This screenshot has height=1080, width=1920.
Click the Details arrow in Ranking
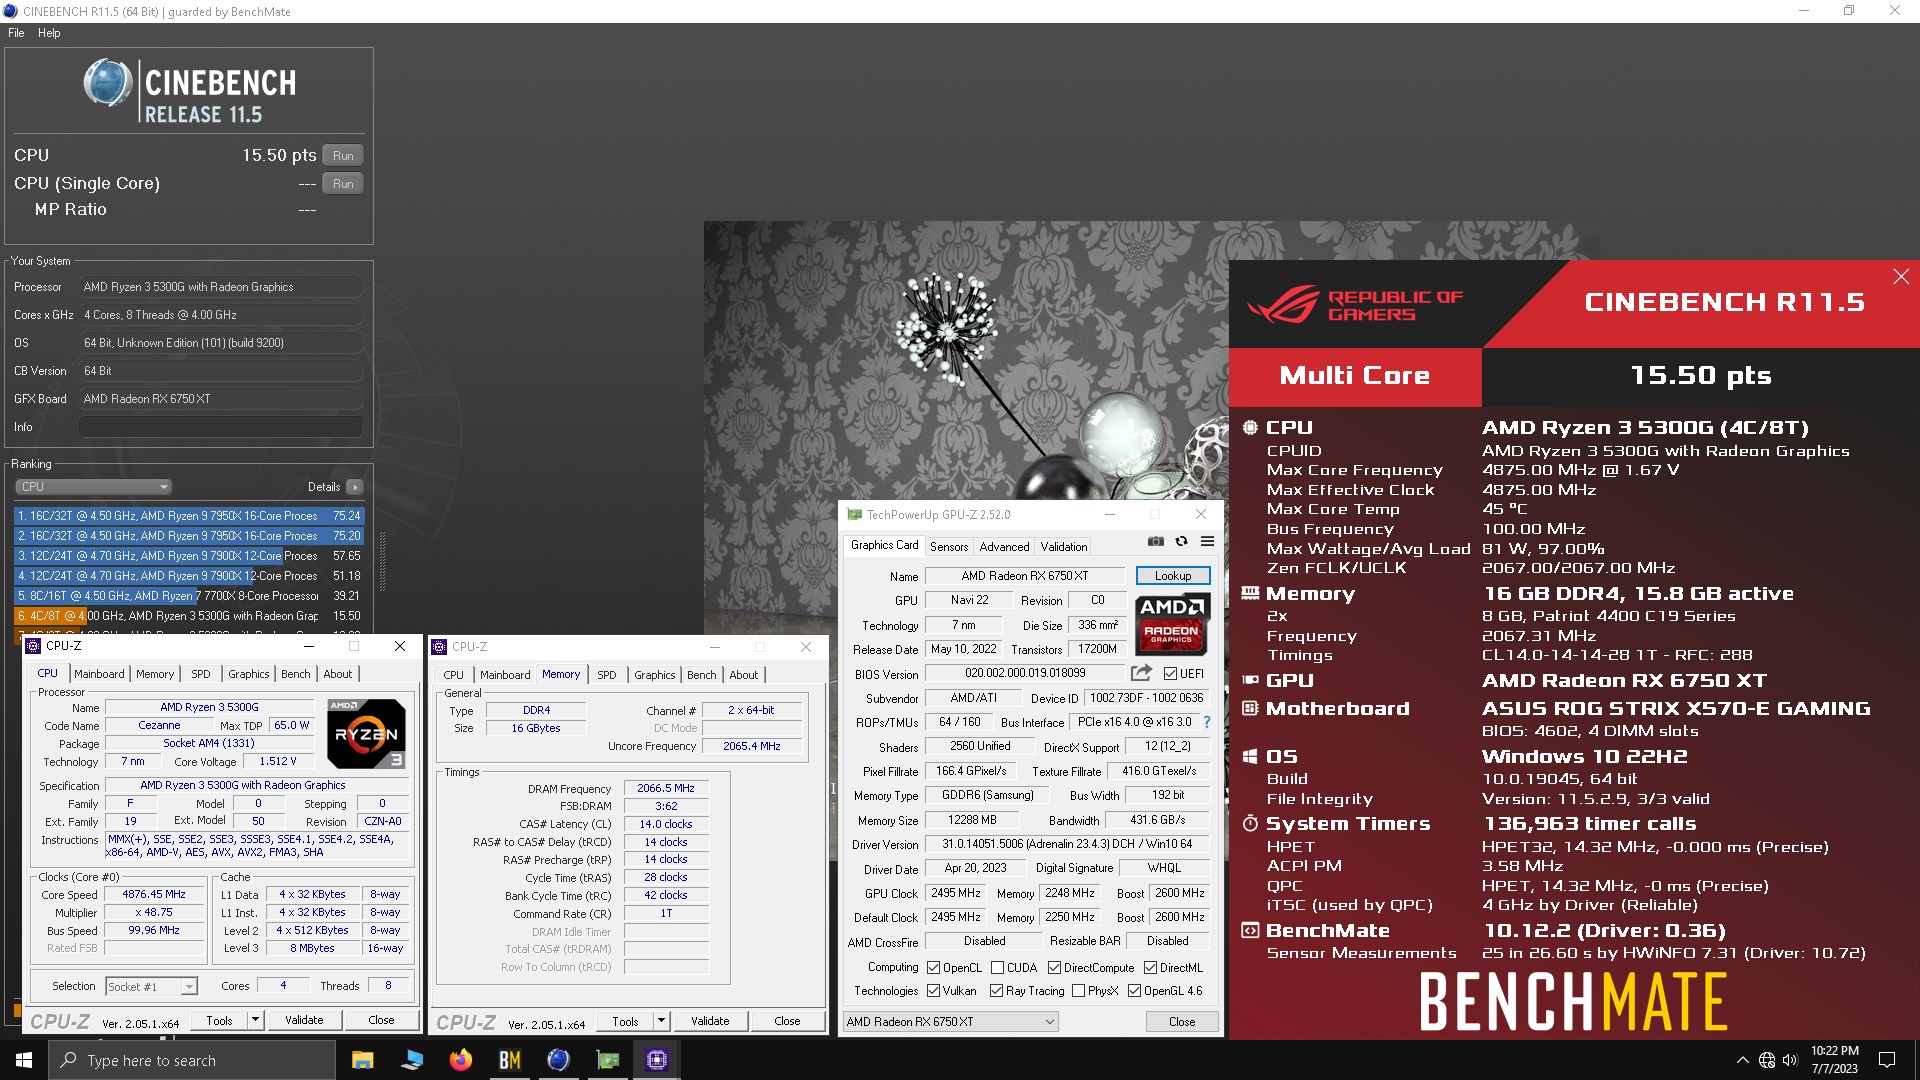pyautogui.click(x=355, y=487)
